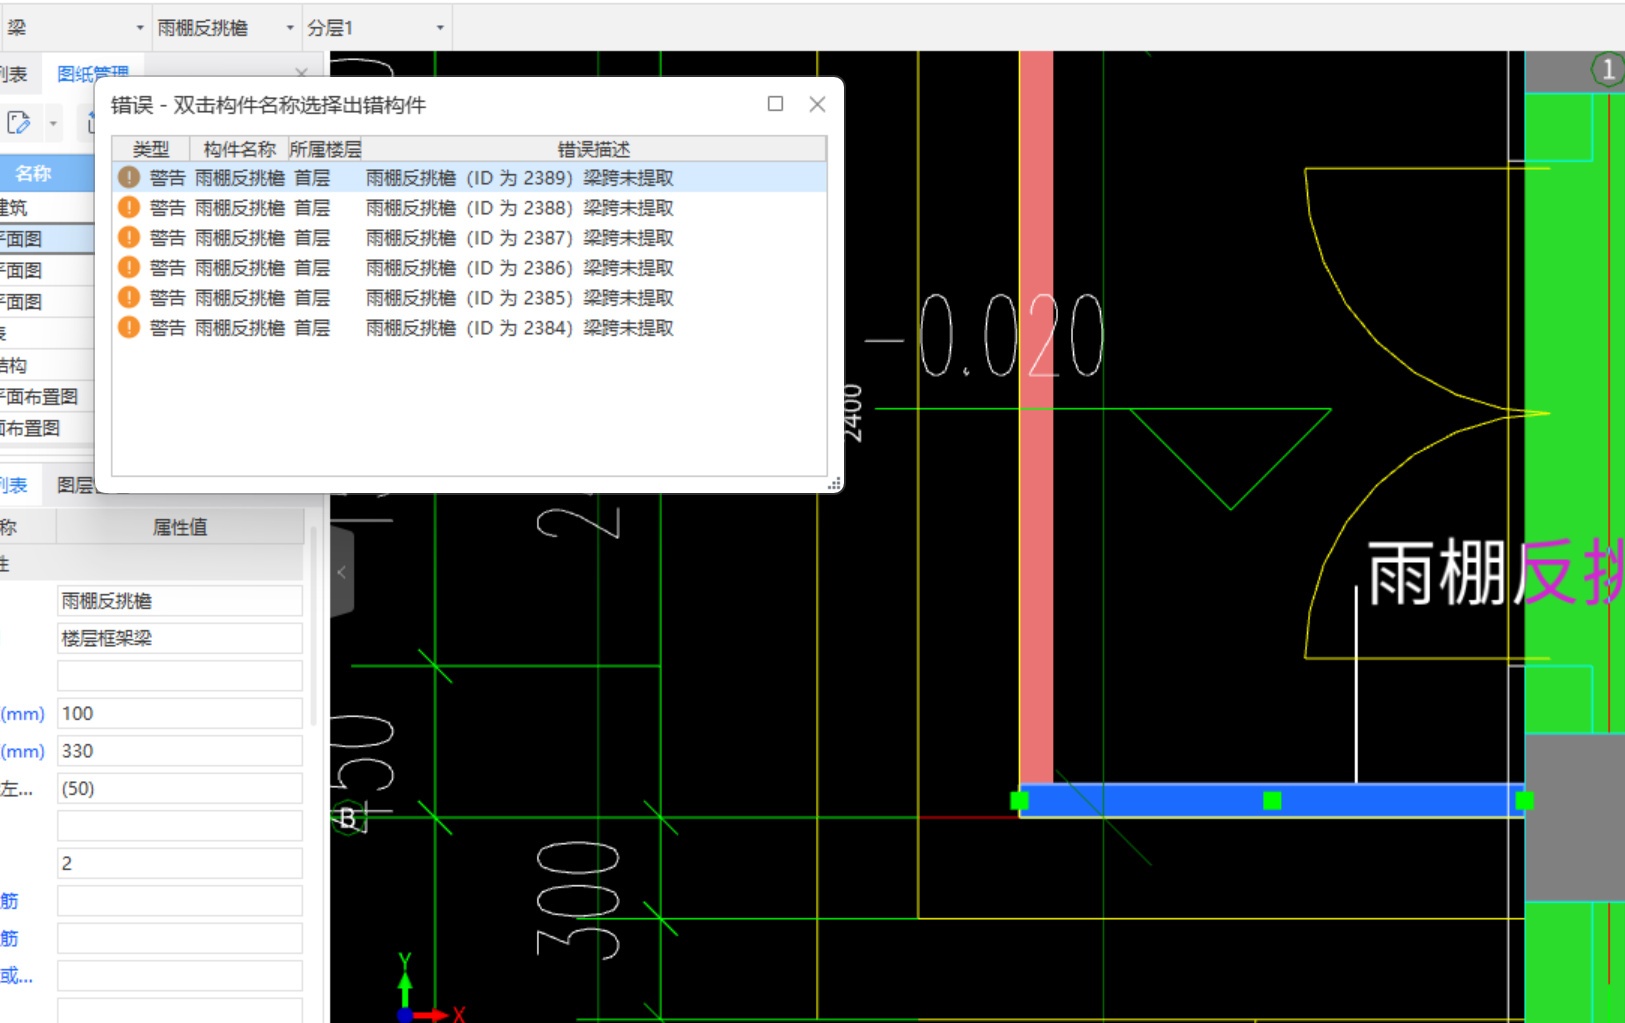Click the -0.020 elevation text in drawing
1625x1023 pixels.
pyautogui.click(x=985, y=335)
